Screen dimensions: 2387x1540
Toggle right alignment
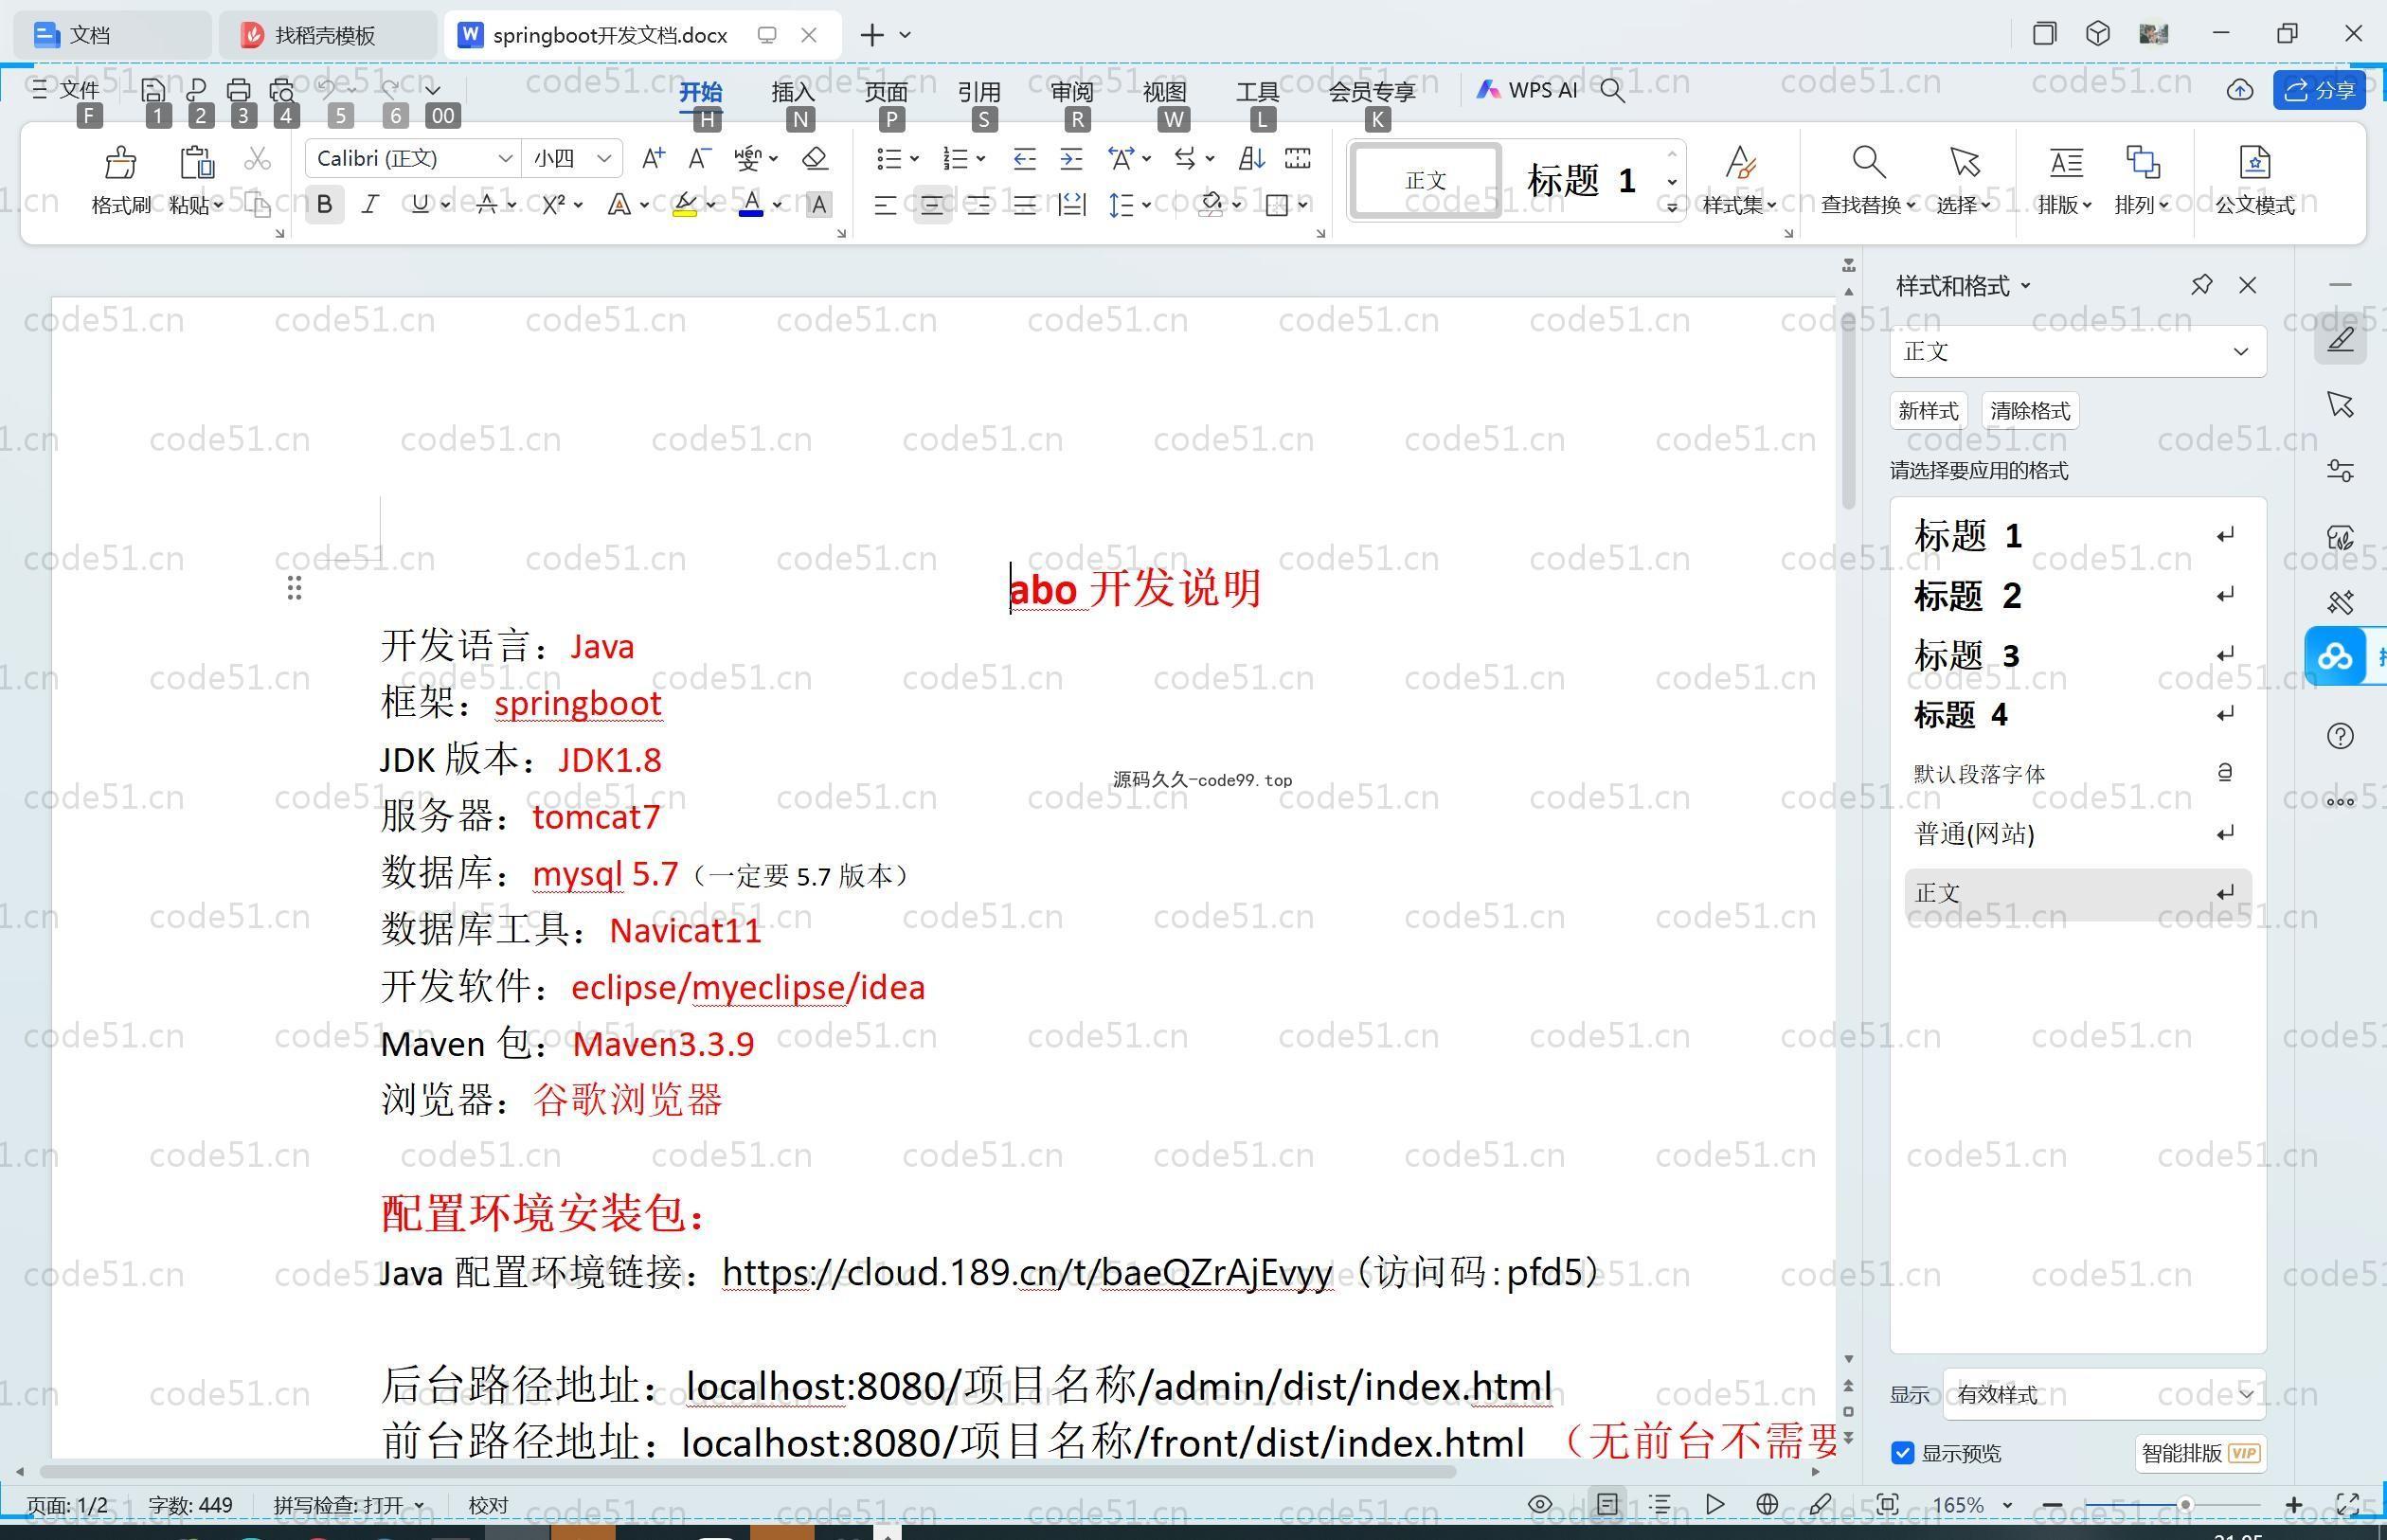978,205
